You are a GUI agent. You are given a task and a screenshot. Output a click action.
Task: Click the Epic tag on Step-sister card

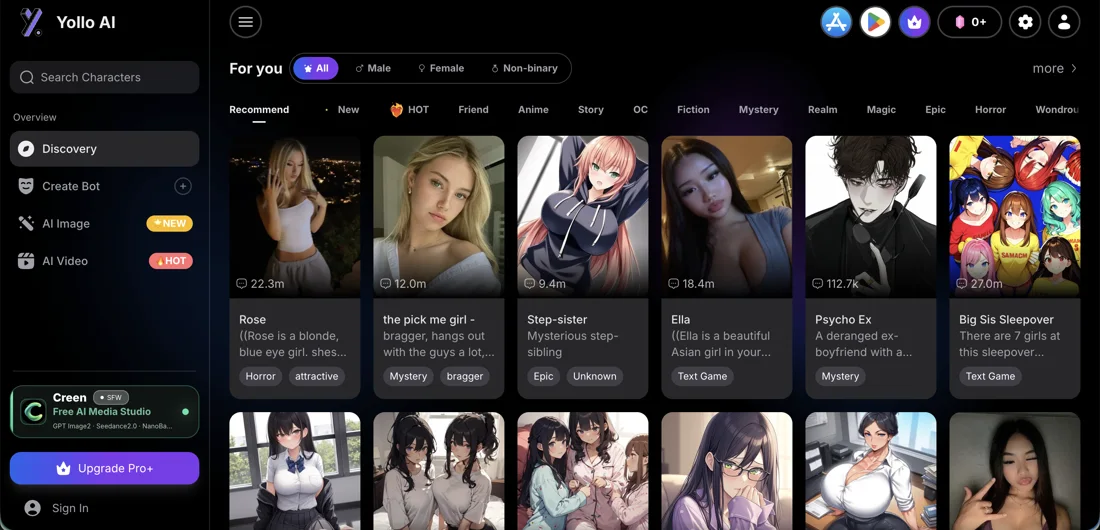click(544, 376)
